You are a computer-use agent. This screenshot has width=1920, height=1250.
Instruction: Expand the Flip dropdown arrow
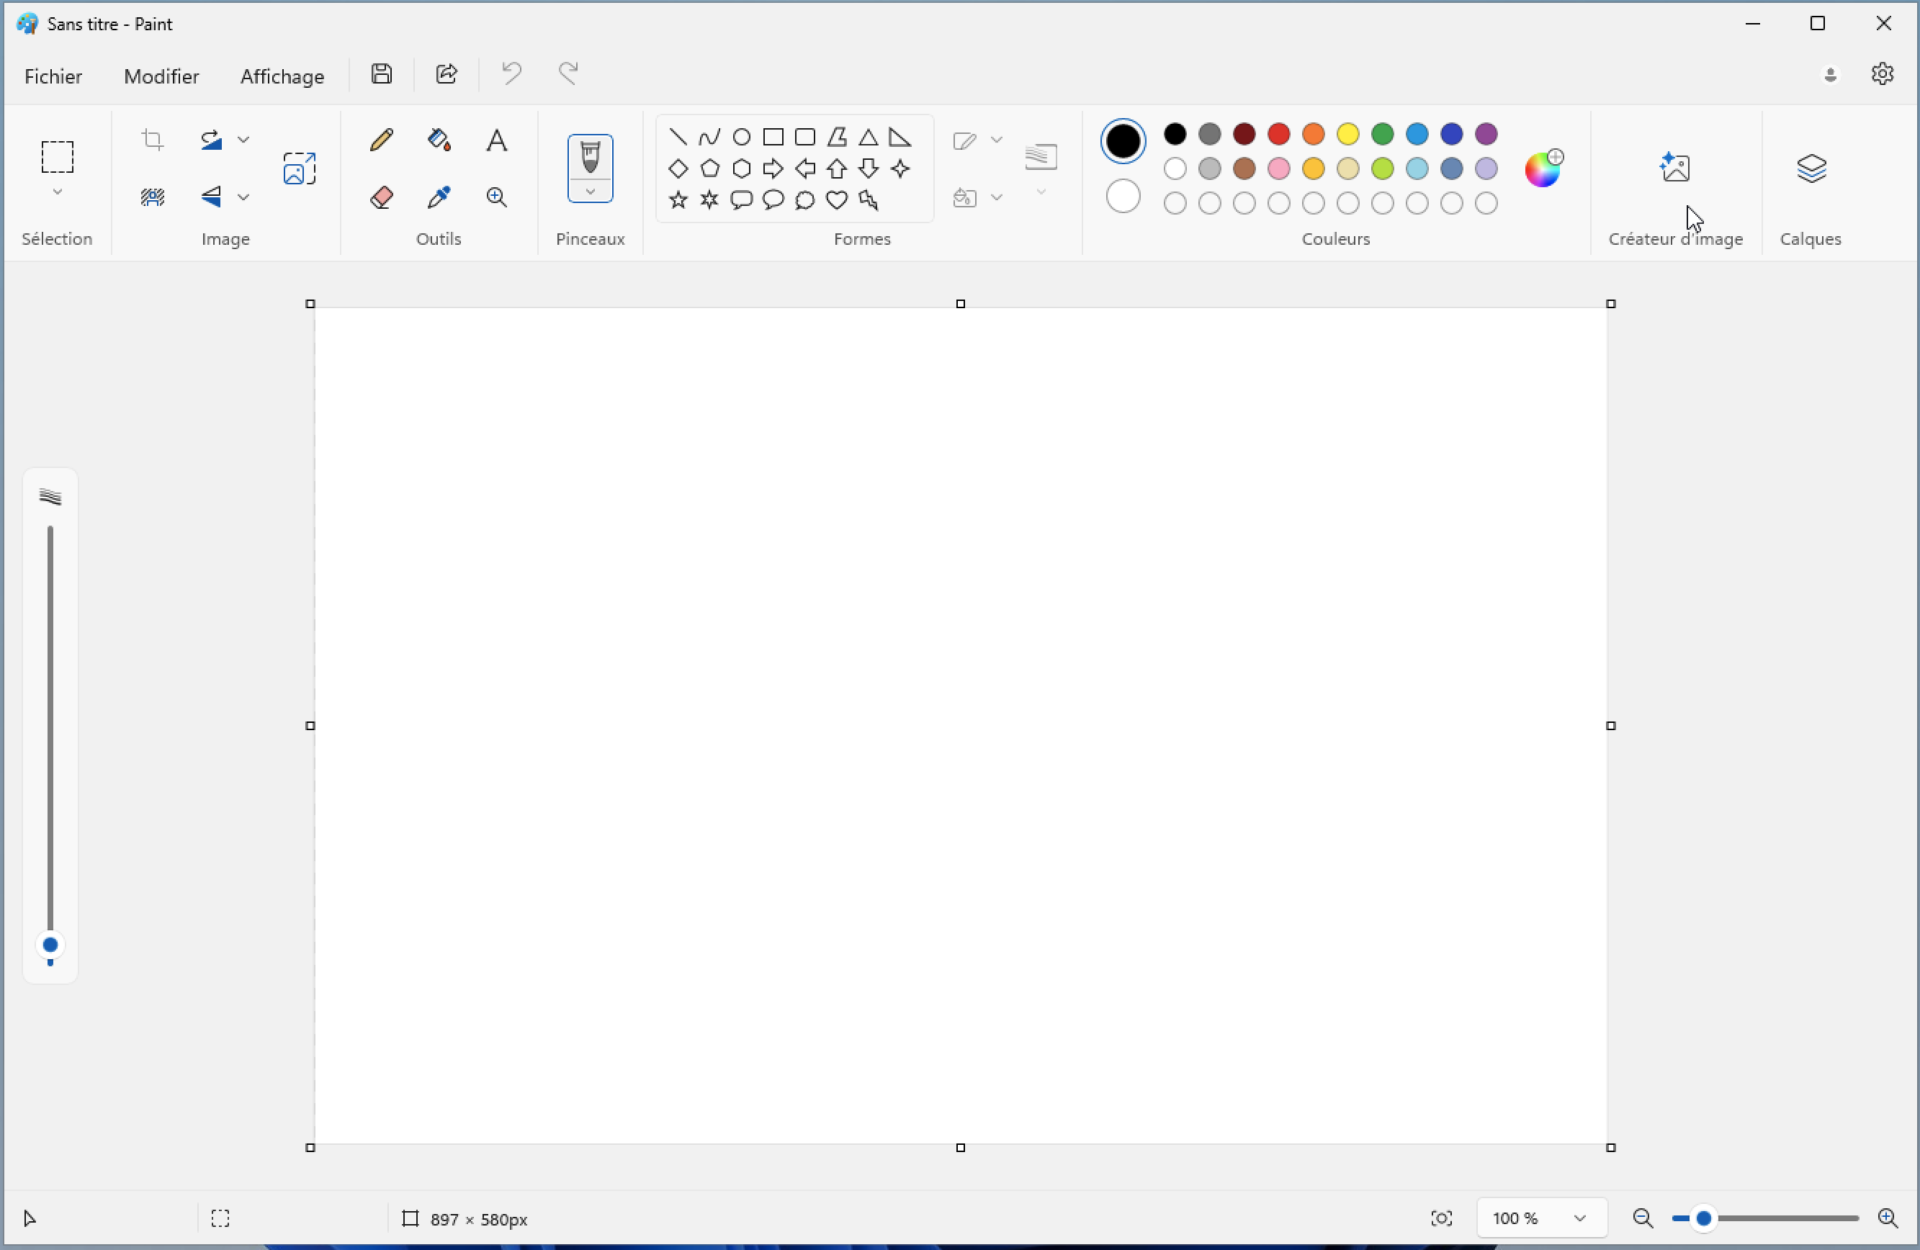[243, 197]
